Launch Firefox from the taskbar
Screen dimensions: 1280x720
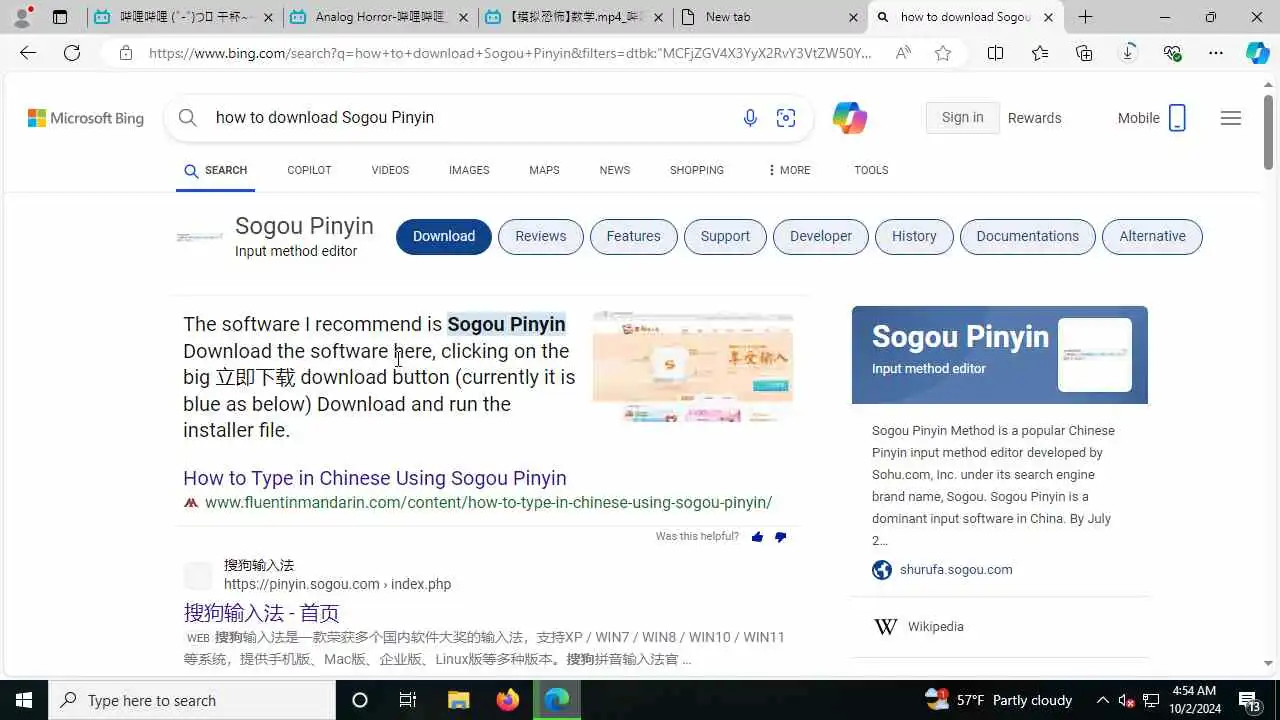pos(508,700)
